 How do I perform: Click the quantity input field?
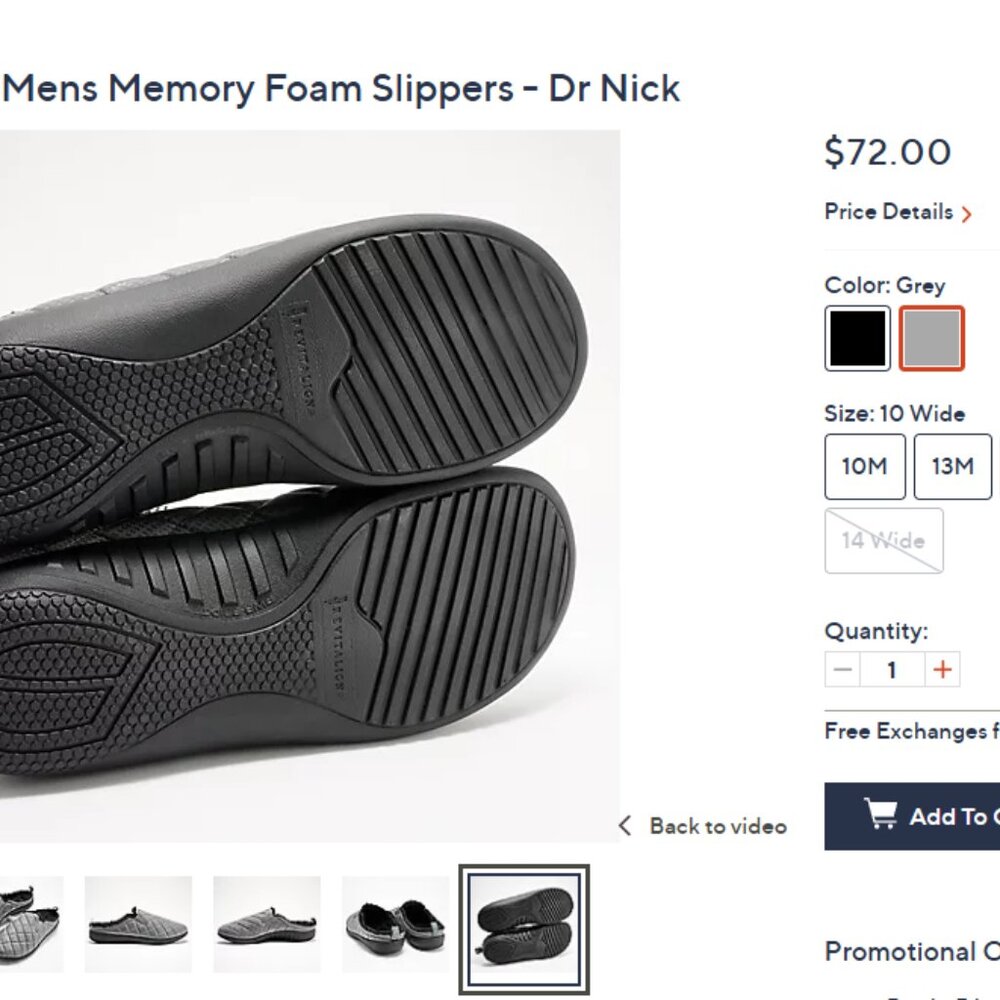pos(892,670)
